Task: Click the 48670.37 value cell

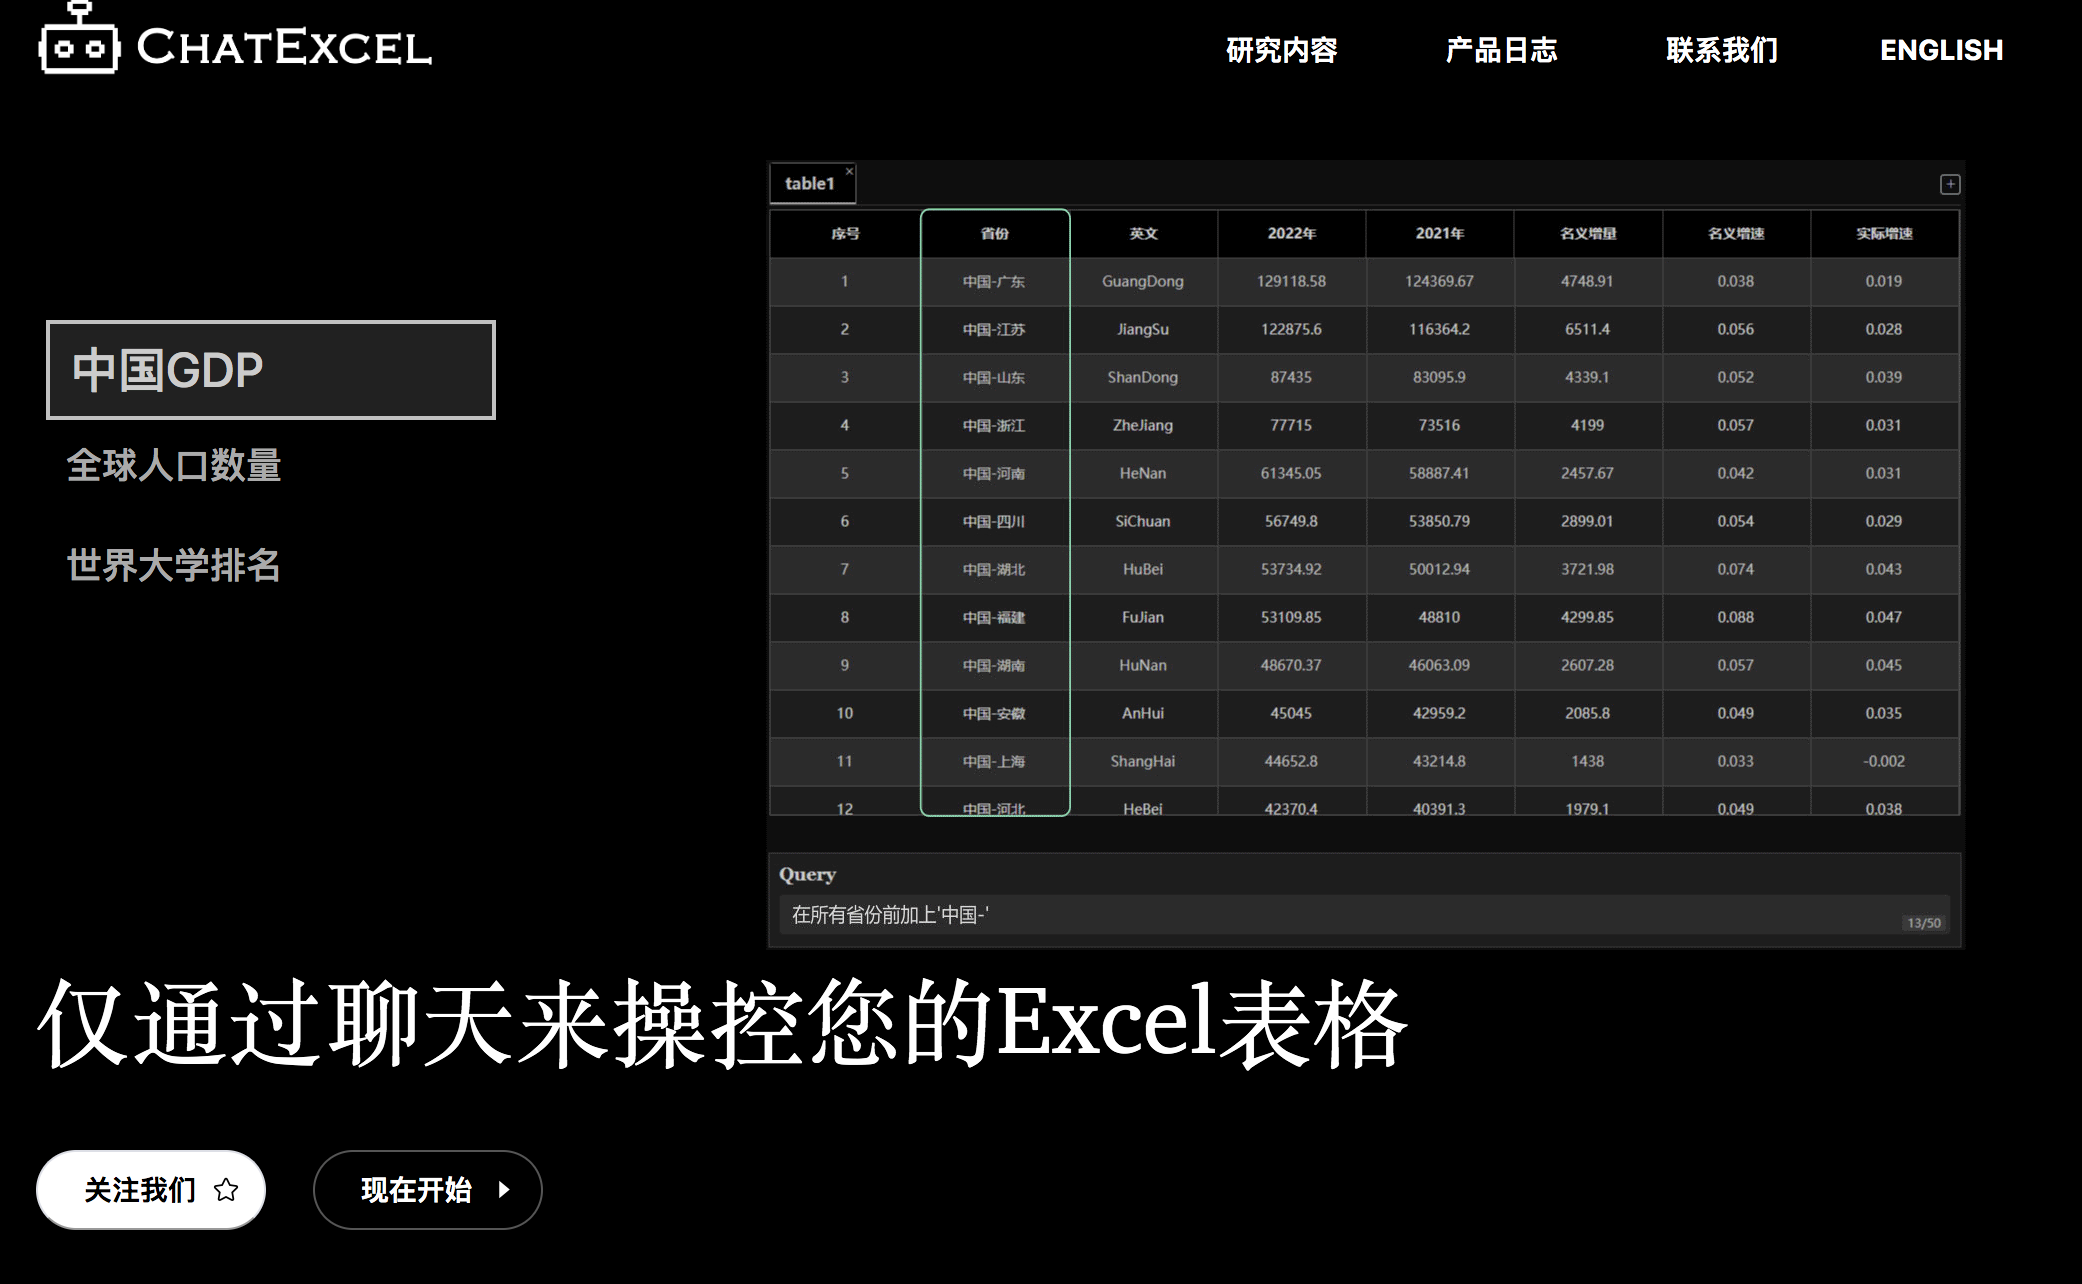Action: coord(1292,666)
